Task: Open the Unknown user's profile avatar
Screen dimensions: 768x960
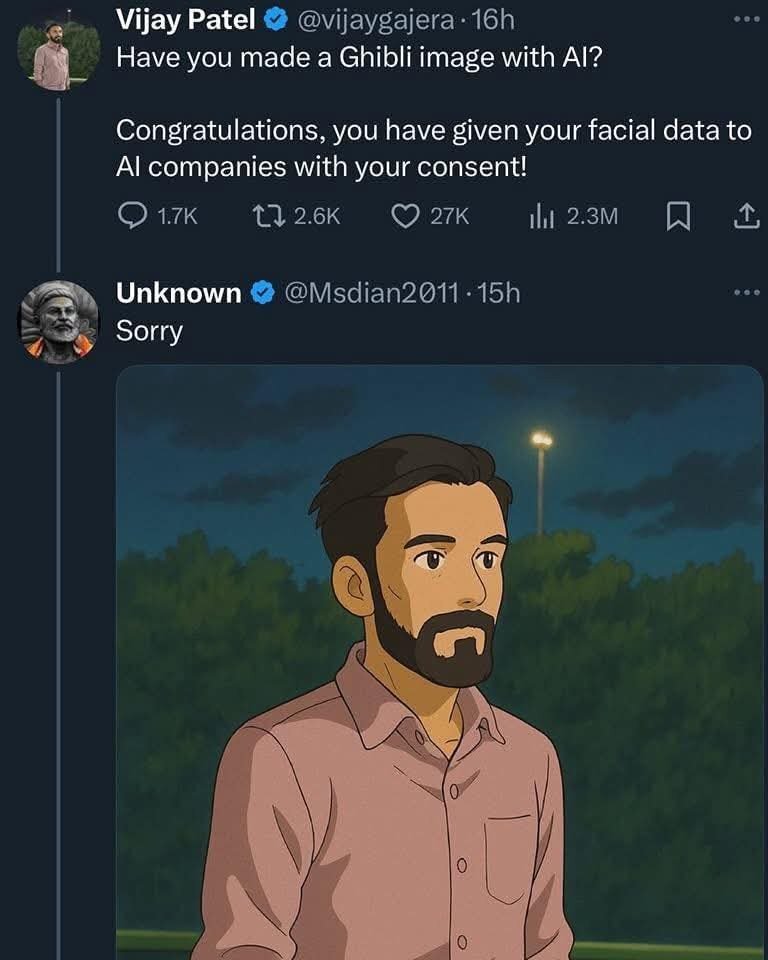Action: point(59,321)
